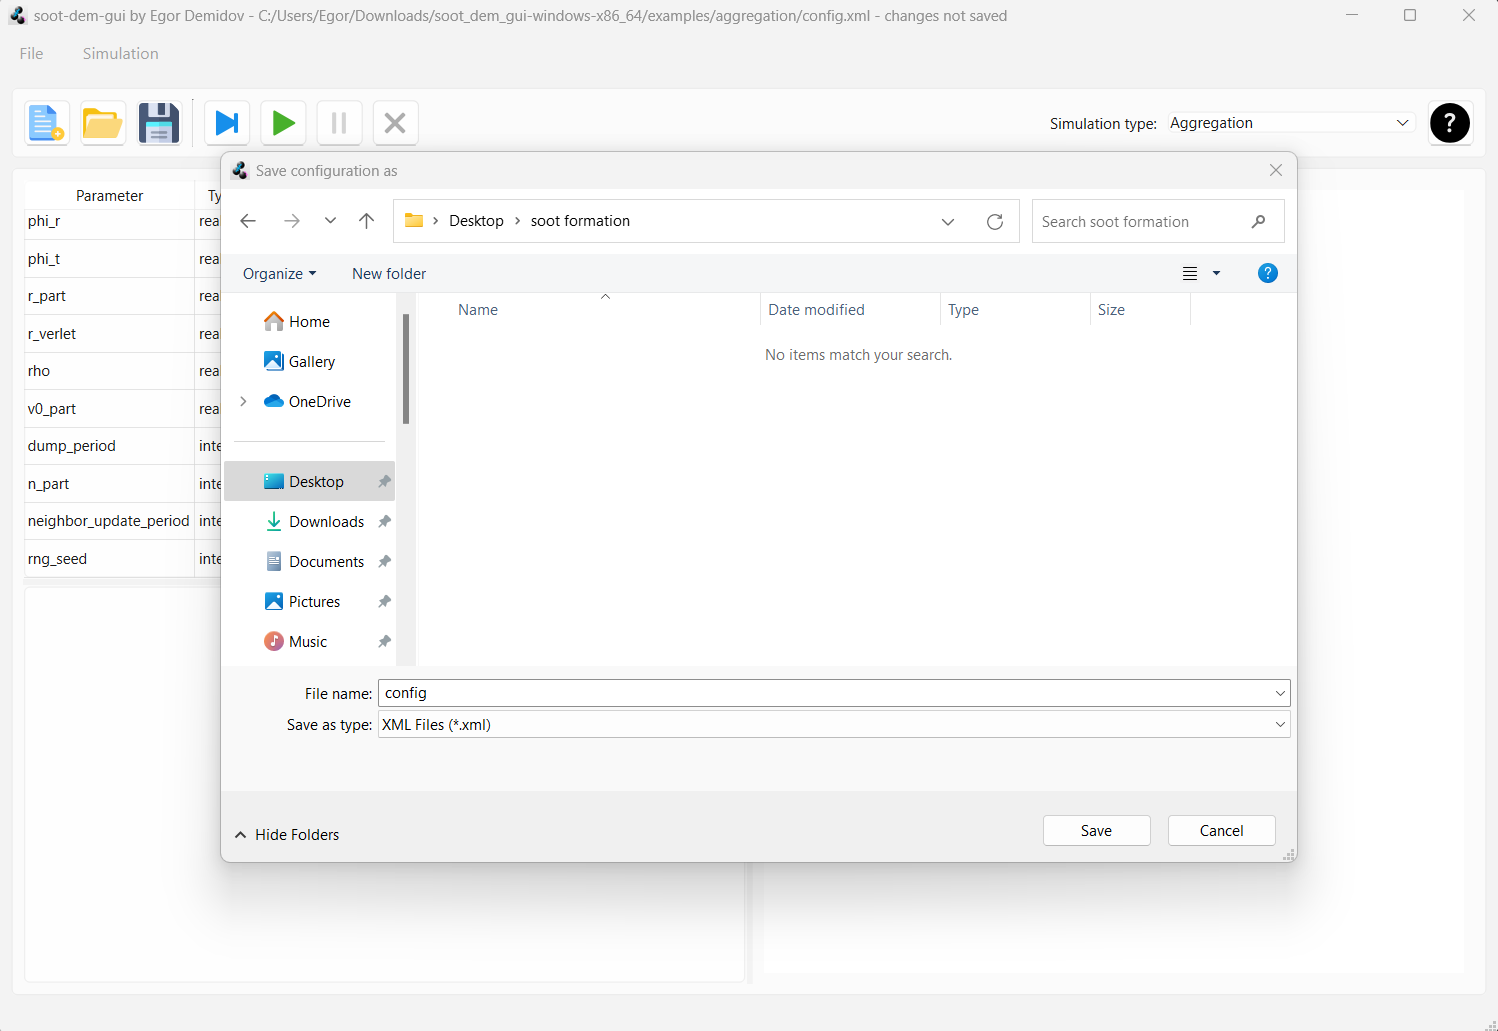Click soot formation in the breadcrumb
Screen dimensions: 1498x1031
click(580, 221)
